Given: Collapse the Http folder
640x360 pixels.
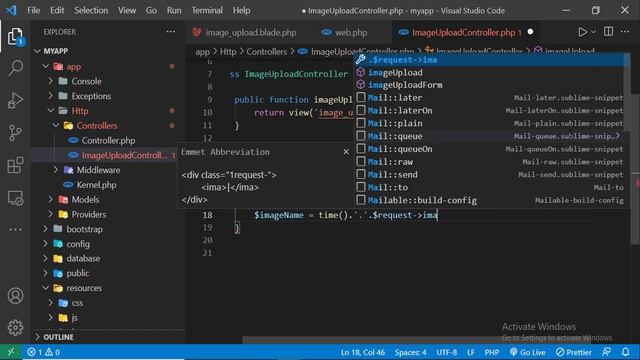Looking at the screenshot, I should [x=51, y=111].
